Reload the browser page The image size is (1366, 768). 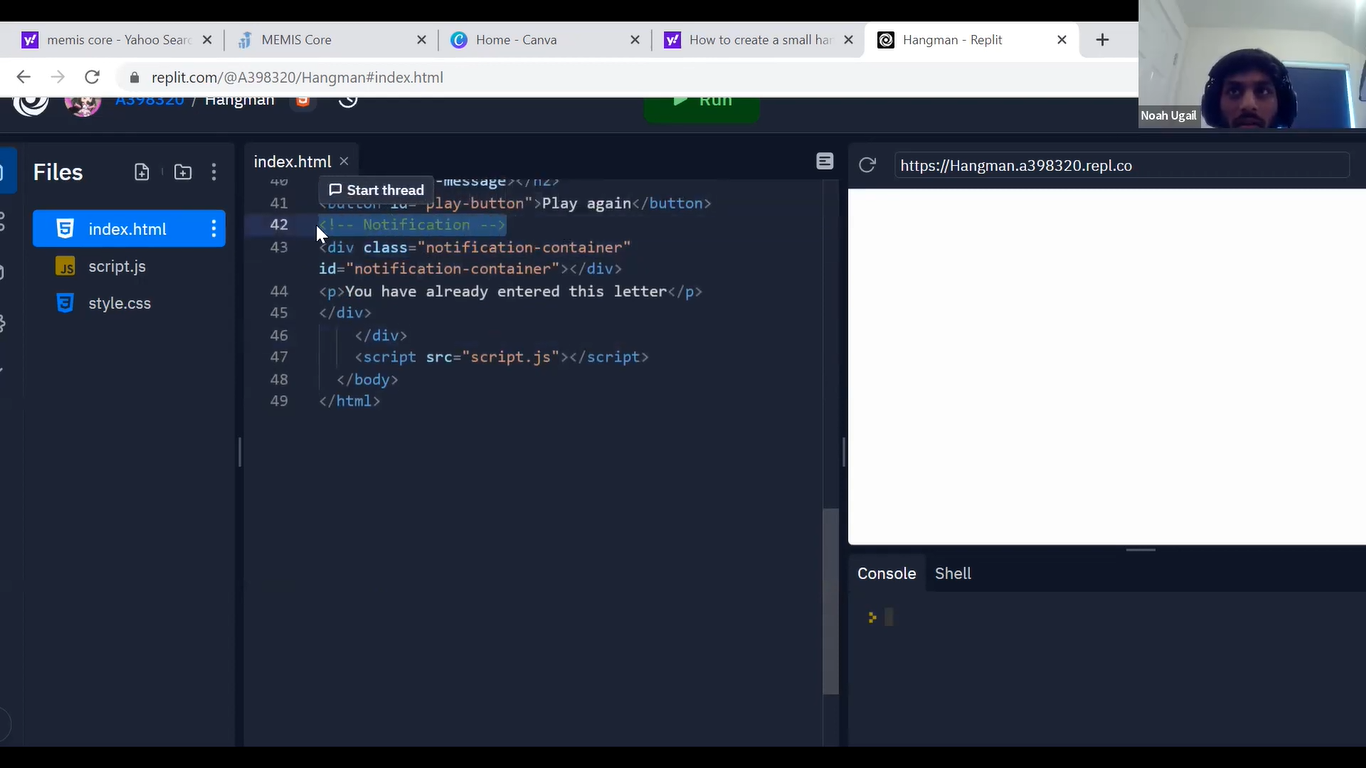(x=92, y=77)
